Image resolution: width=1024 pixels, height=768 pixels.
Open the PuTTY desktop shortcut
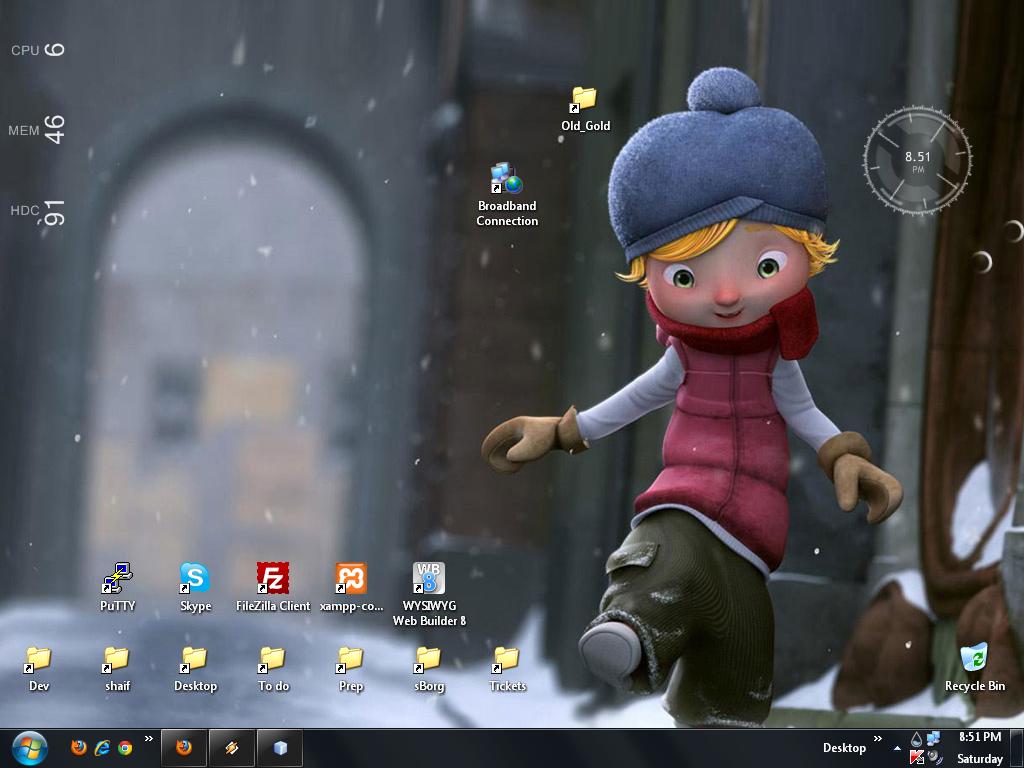pyautogui.click(x=117, y=579)
